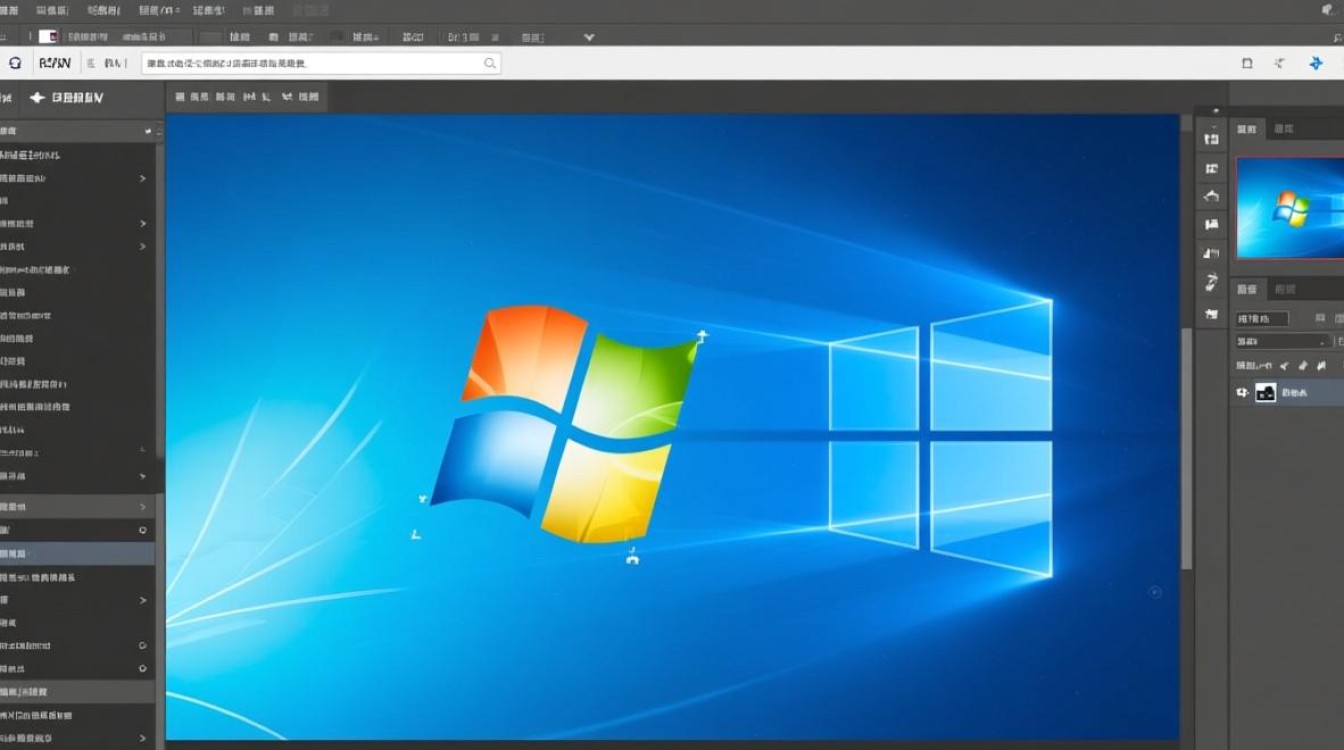
Task: Click the magnifier icon in the search bar
Action: 489,62
